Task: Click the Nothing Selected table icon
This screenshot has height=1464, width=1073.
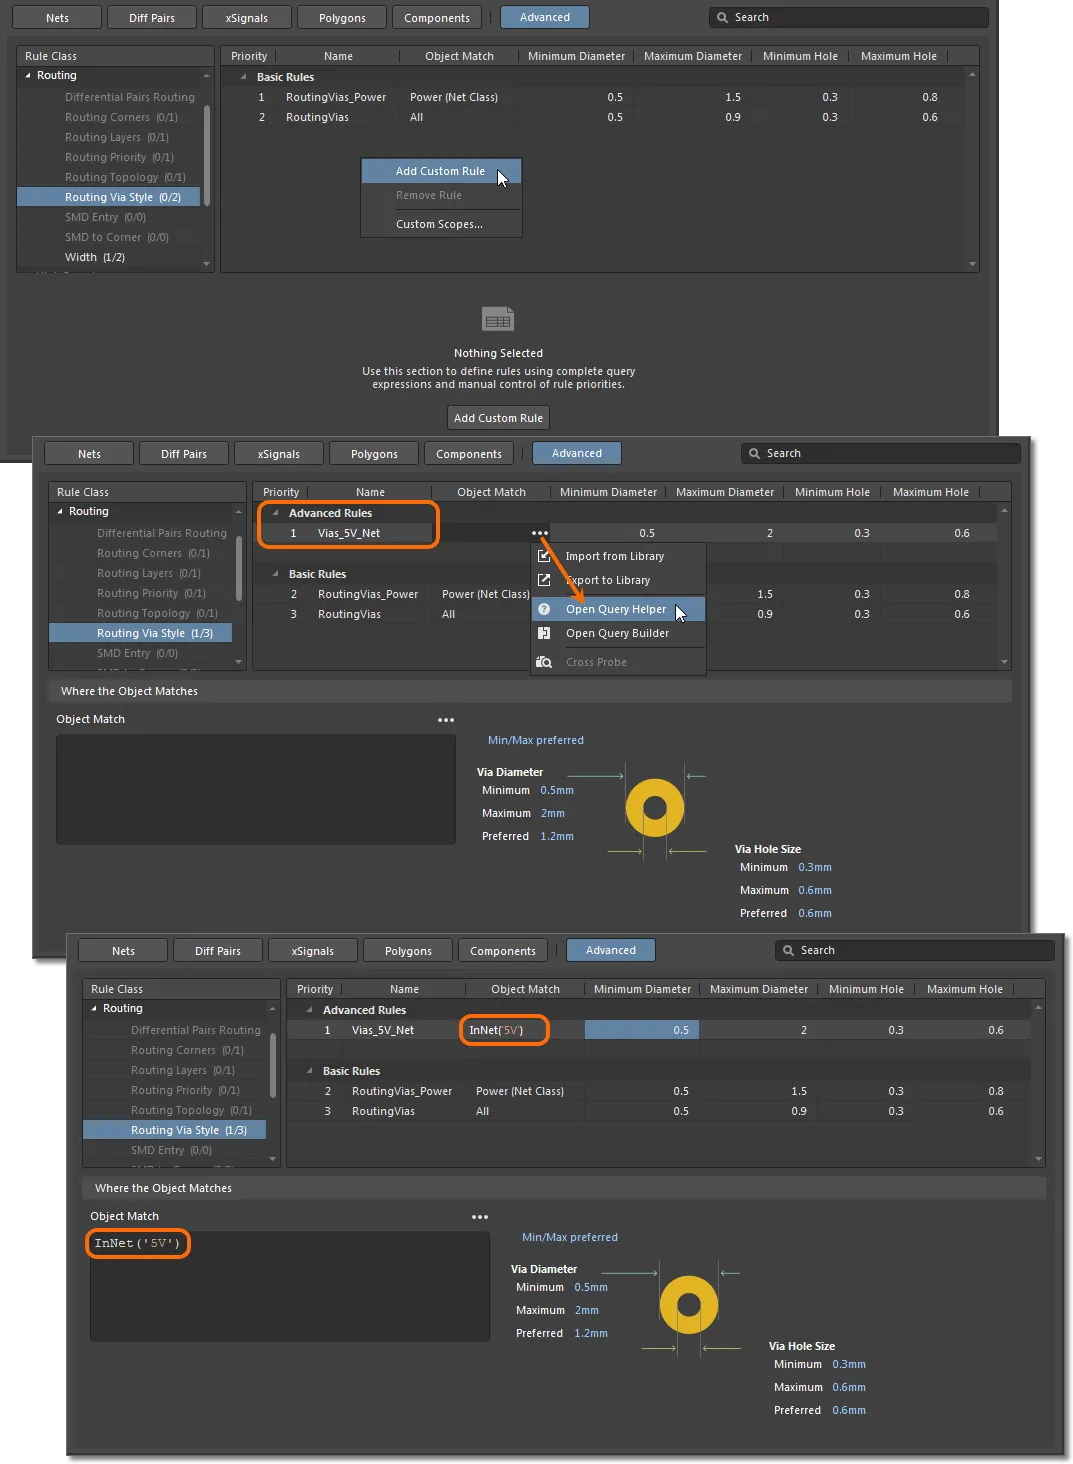Action: 498,319
